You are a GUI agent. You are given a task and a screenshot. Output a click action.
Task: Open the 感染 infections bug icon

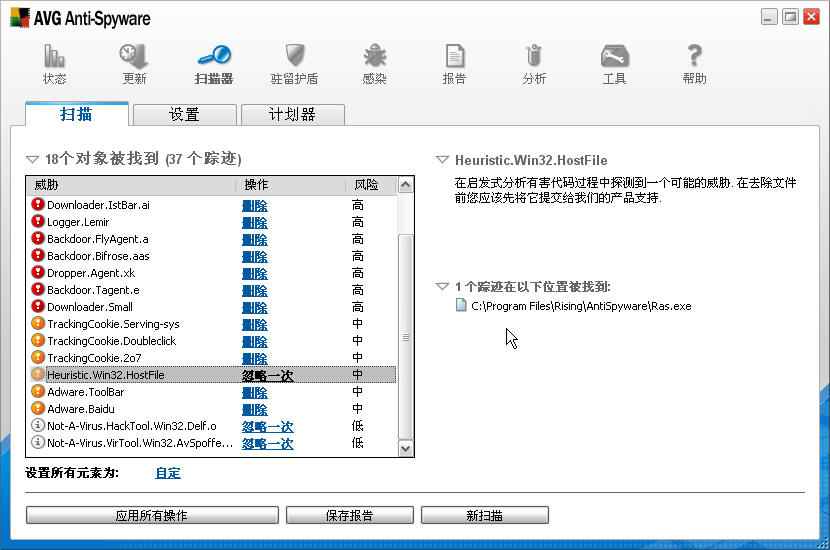point(374,56)
